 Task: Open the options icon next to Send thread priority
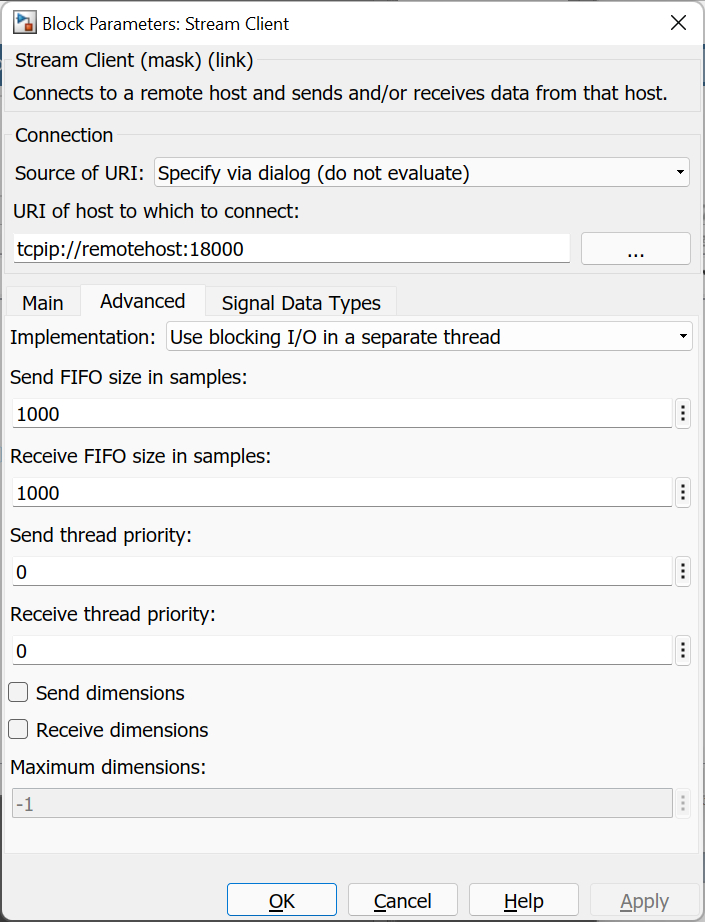coord(683,571)
